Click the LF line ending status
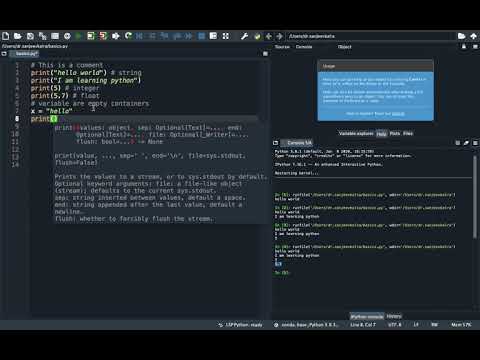The height and width of the screenshot is (360, 480). (x=416, y=325)
